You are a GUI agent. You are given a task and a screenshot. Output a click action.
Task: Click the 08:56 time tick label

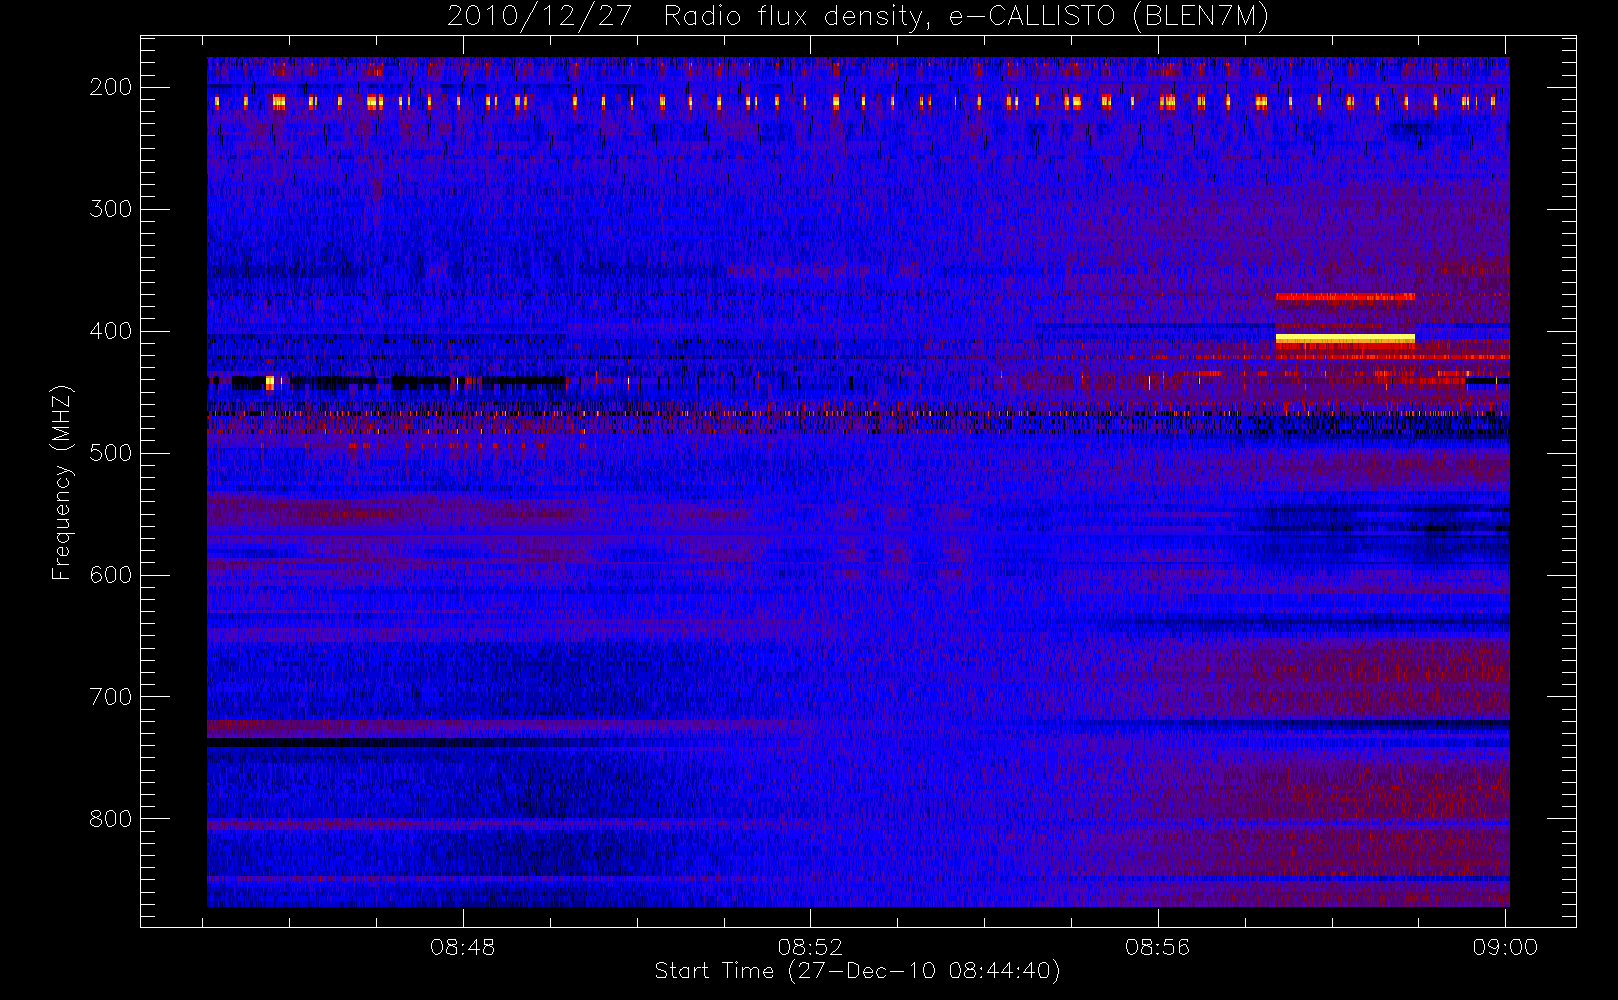click(1157, 947)
